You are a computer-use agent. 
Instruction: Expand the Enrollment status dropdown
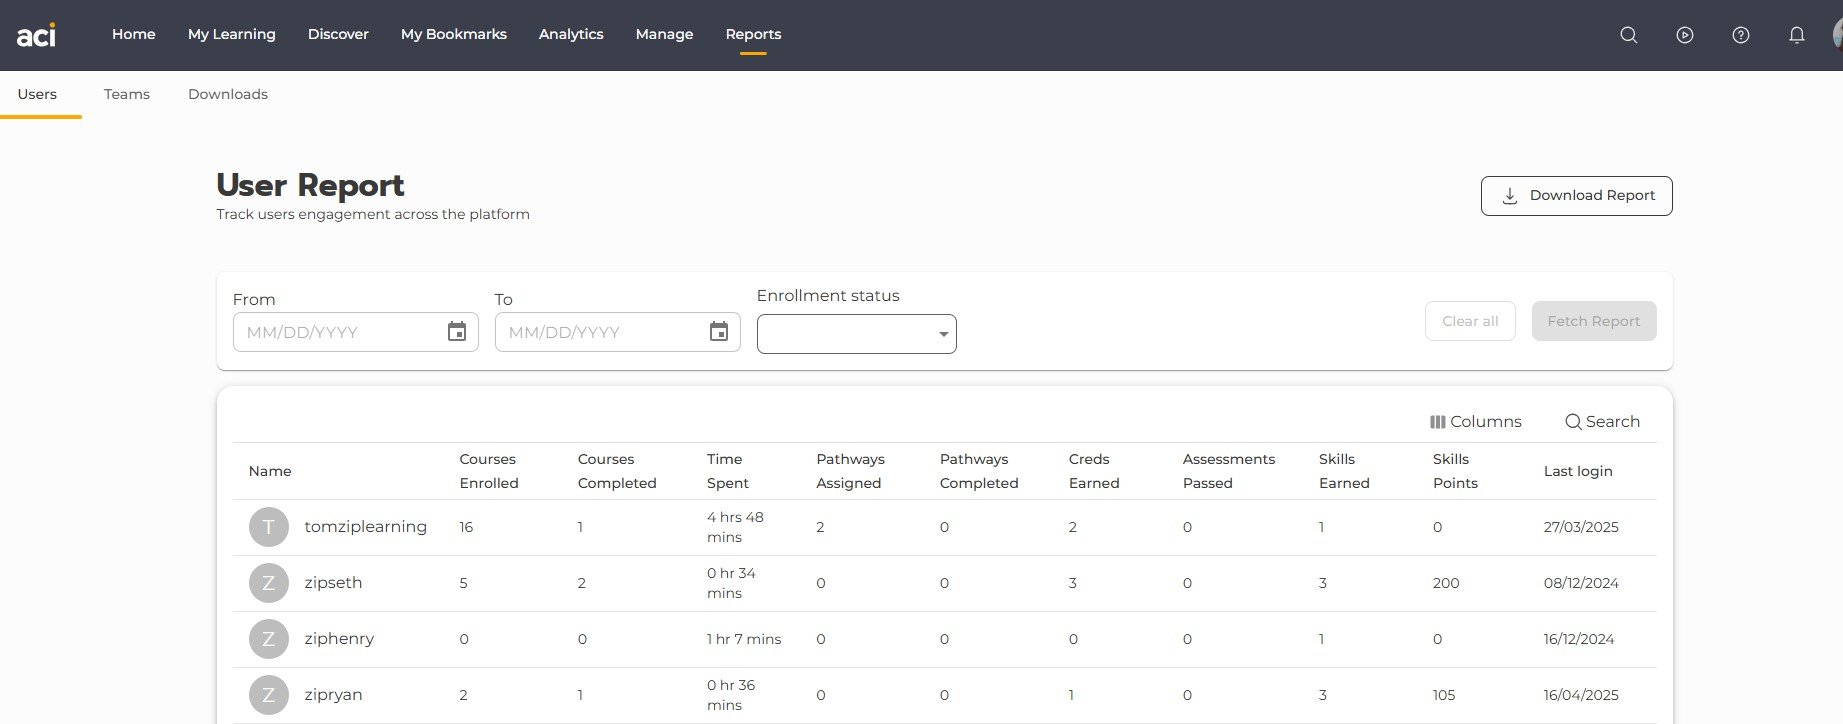click(x=856, y=334)
